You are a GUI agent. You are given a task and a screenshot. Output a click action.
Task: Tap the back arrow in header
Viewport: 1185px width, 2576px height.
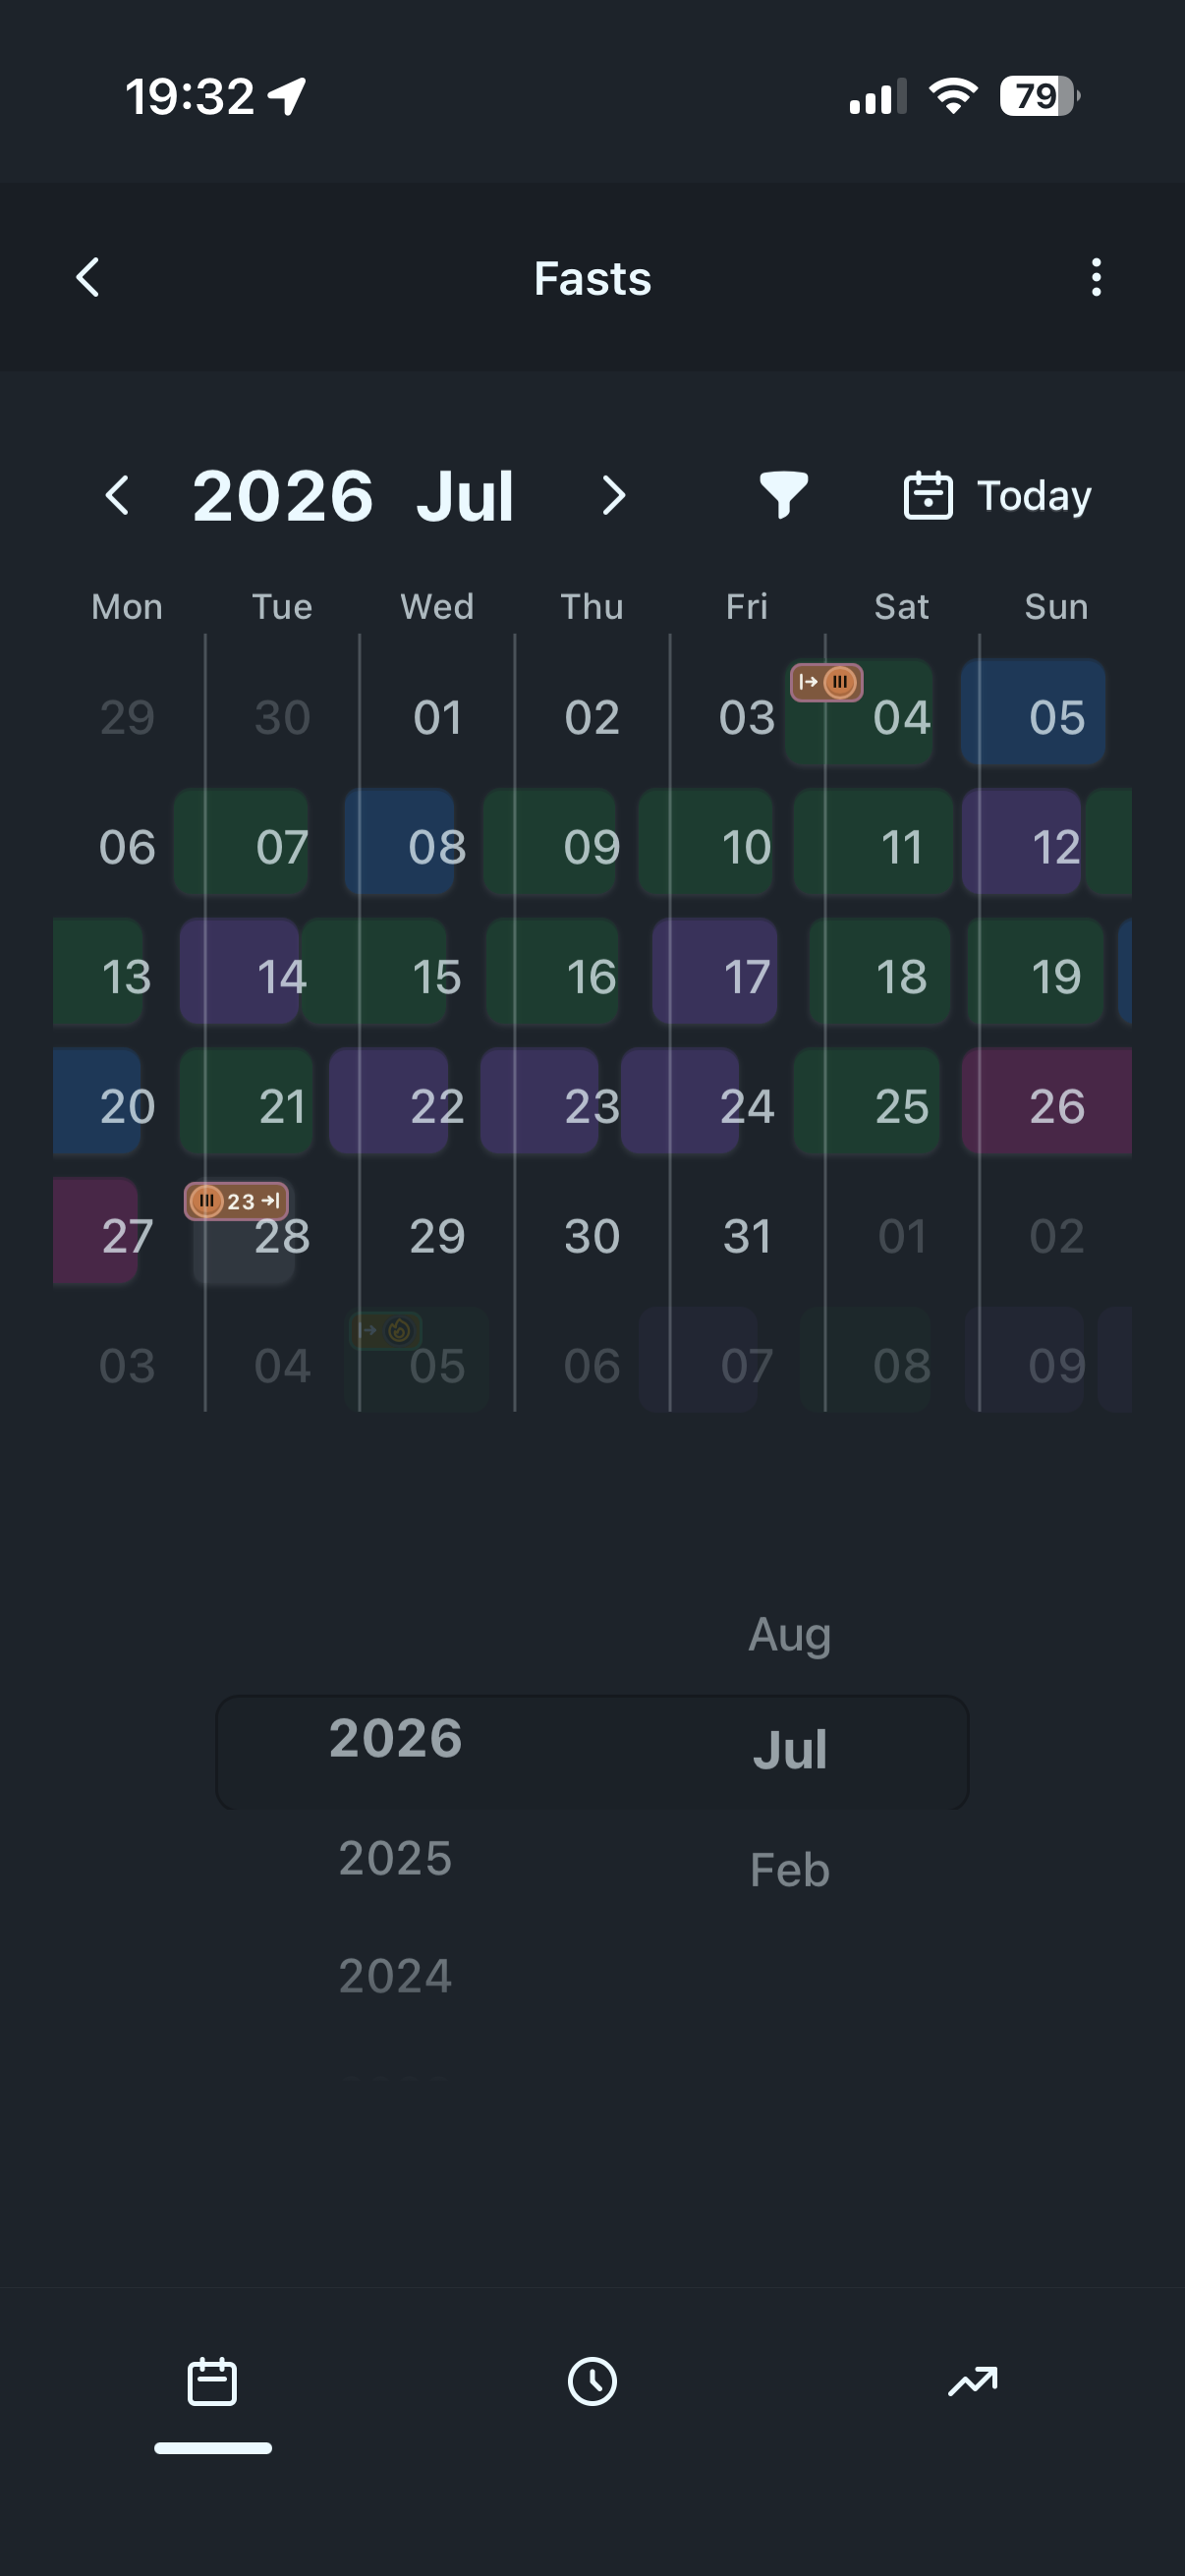[88, 277]
